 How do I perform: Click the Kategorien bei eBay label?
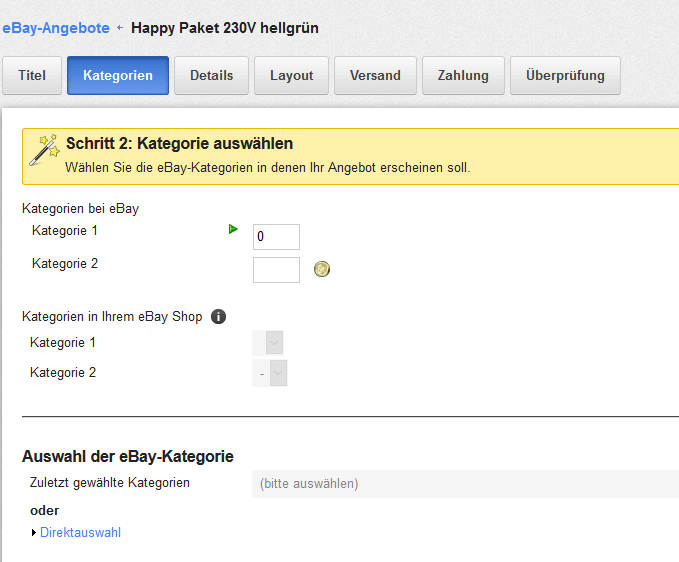point(81,209)
